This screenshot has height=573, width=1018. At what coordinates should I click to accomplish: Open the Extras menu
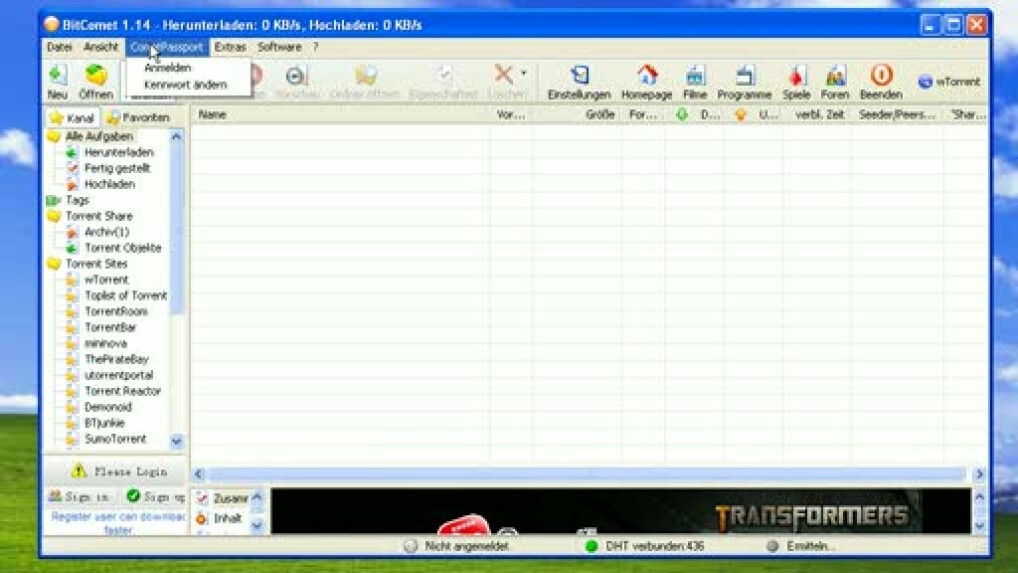coord(230,47)
